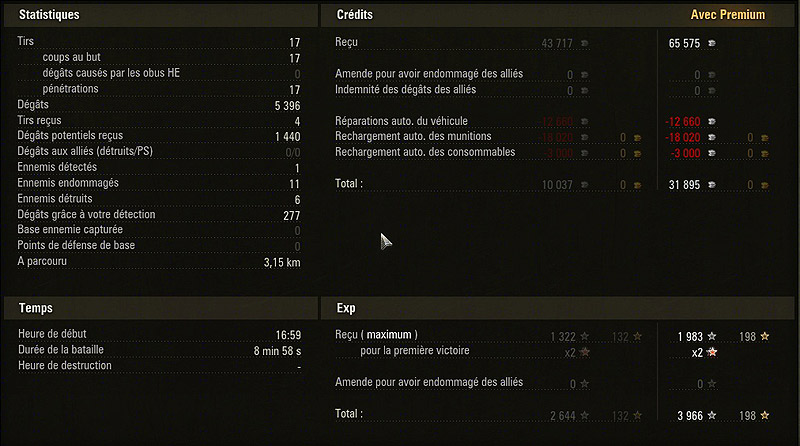The image size is (800, 446).
Task: Click the gold star beside 198 in Exp total
Action: 764,415
